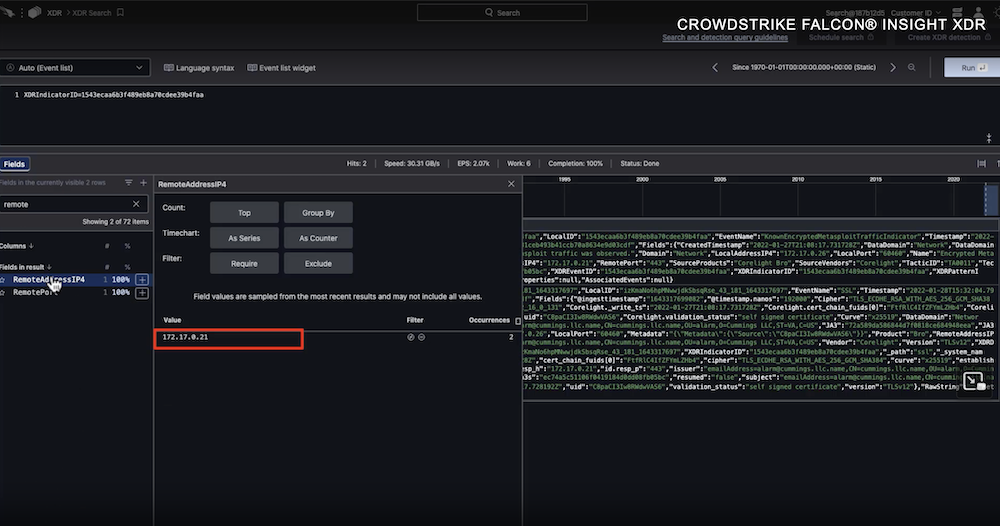Open the Auto (Event list) dropdown

tap(76, 68)
